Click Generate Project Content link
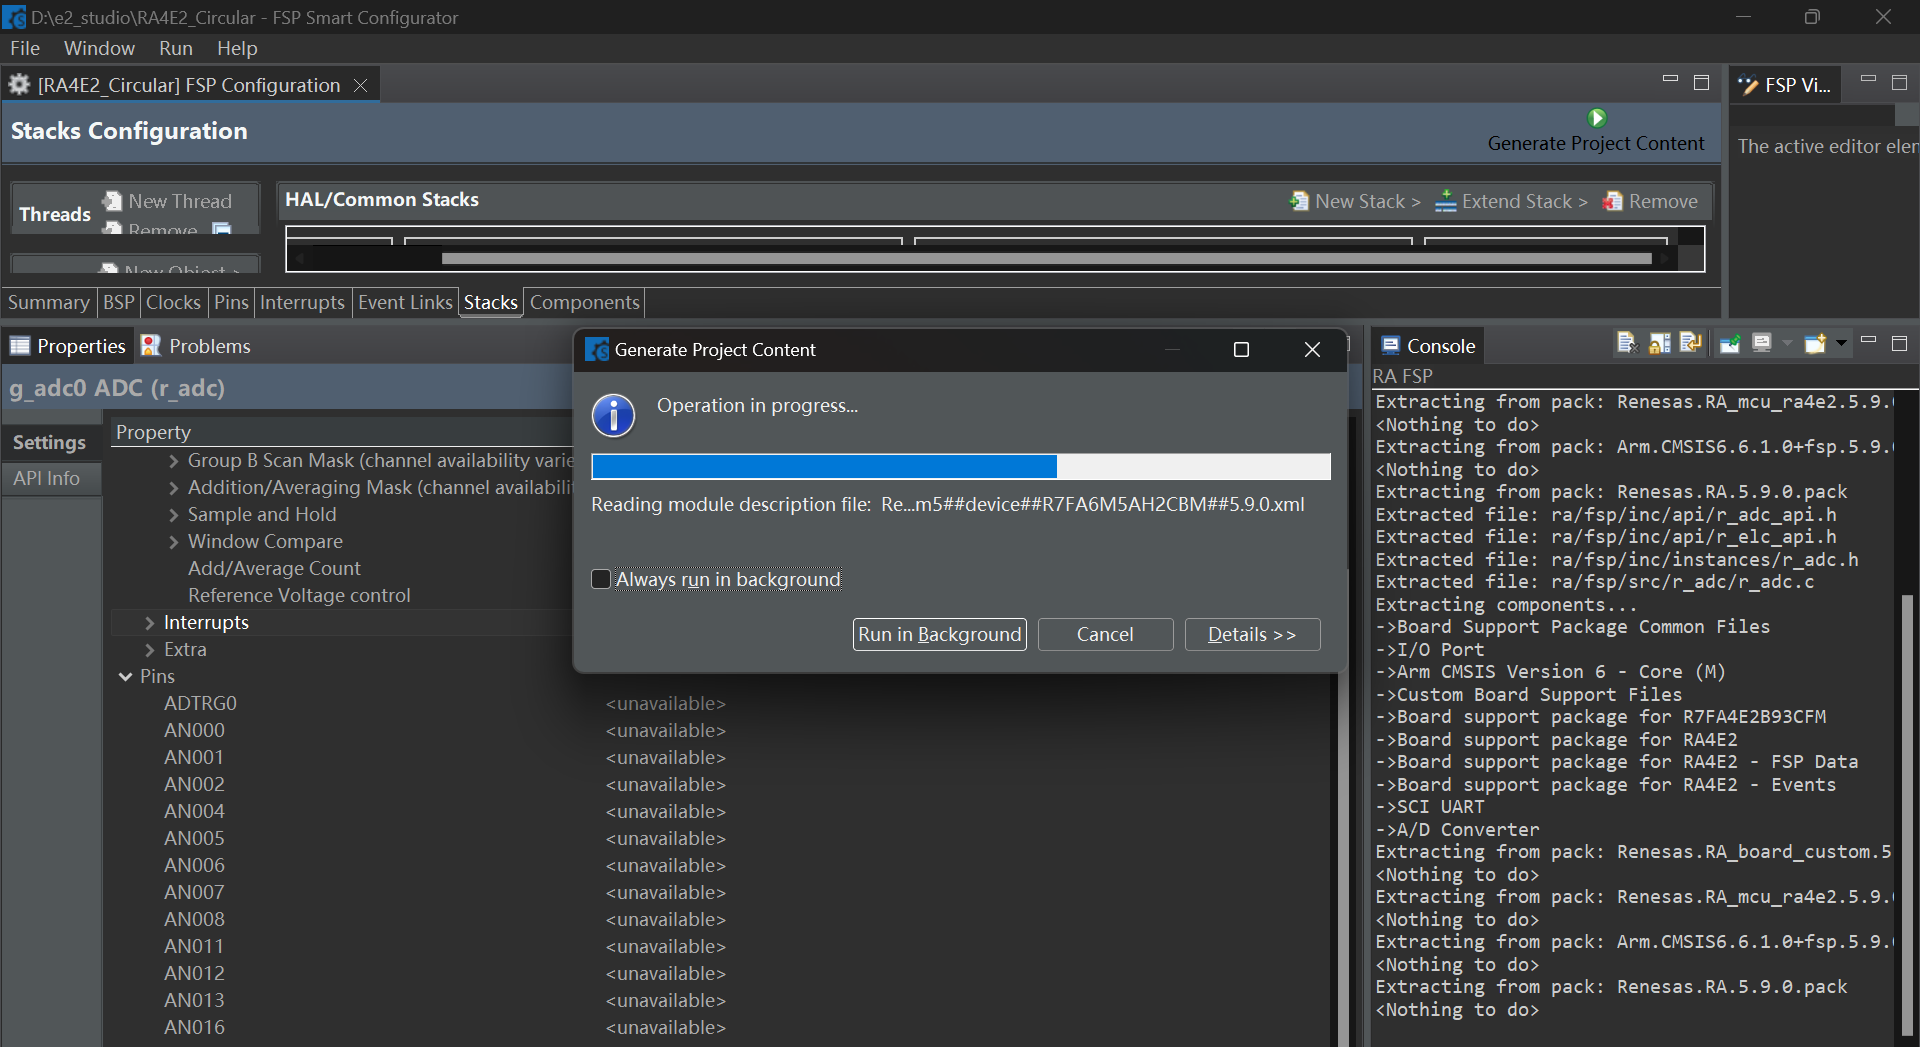 pos(1595,143)
